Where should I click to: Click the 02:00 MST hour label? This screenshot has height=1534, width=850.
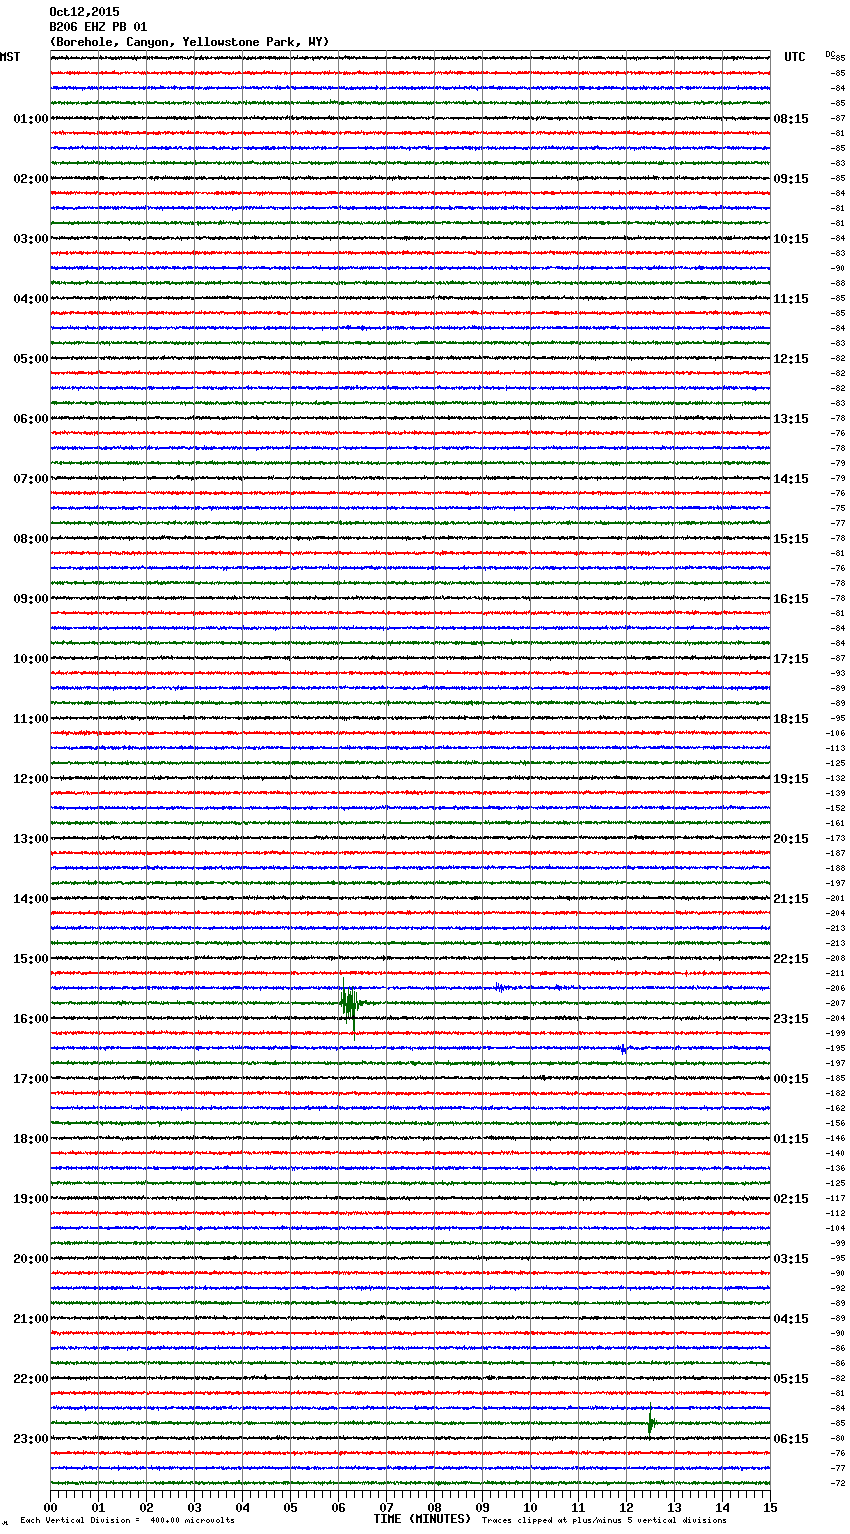pos(31,179)
